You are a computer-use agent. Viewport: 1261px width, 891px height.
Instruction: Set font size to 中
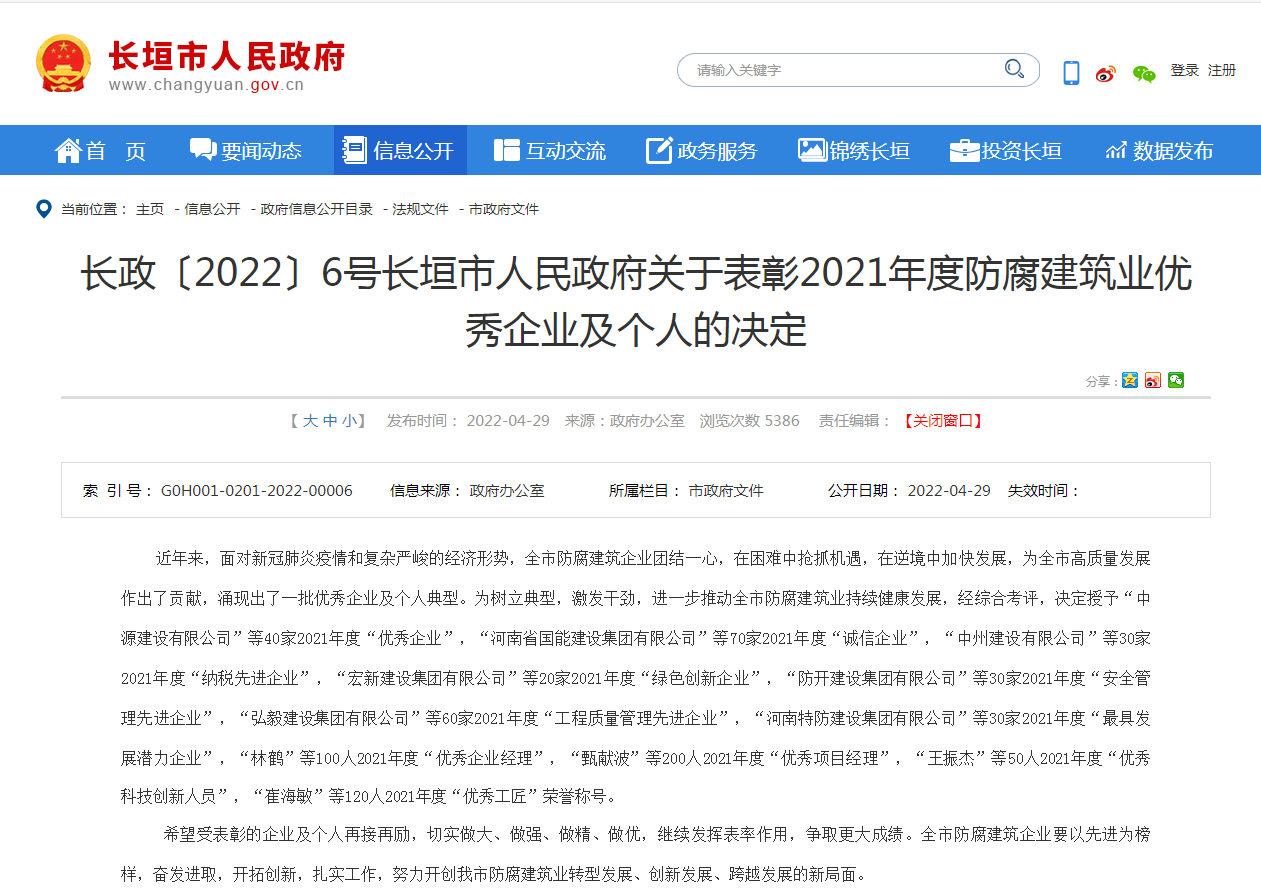[x=330, y=421]
